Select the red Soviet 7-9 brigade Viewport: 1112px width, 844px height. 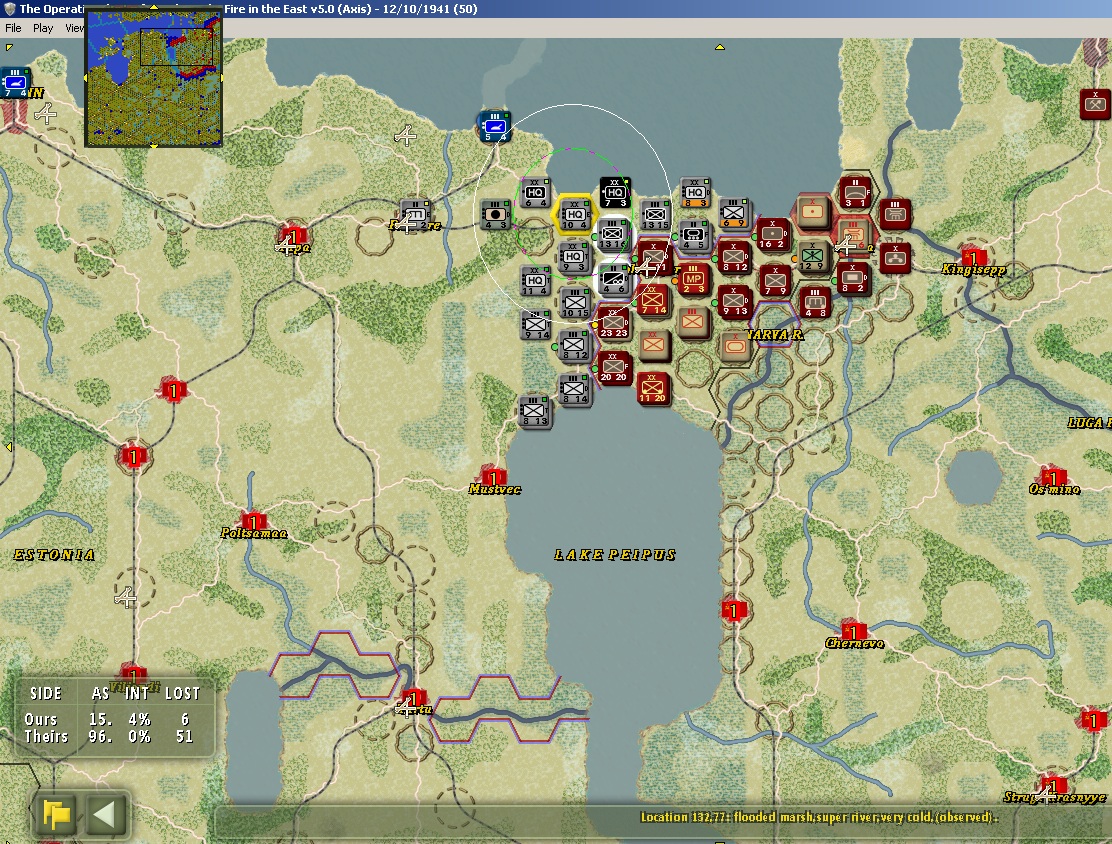[x=774, y=281]
